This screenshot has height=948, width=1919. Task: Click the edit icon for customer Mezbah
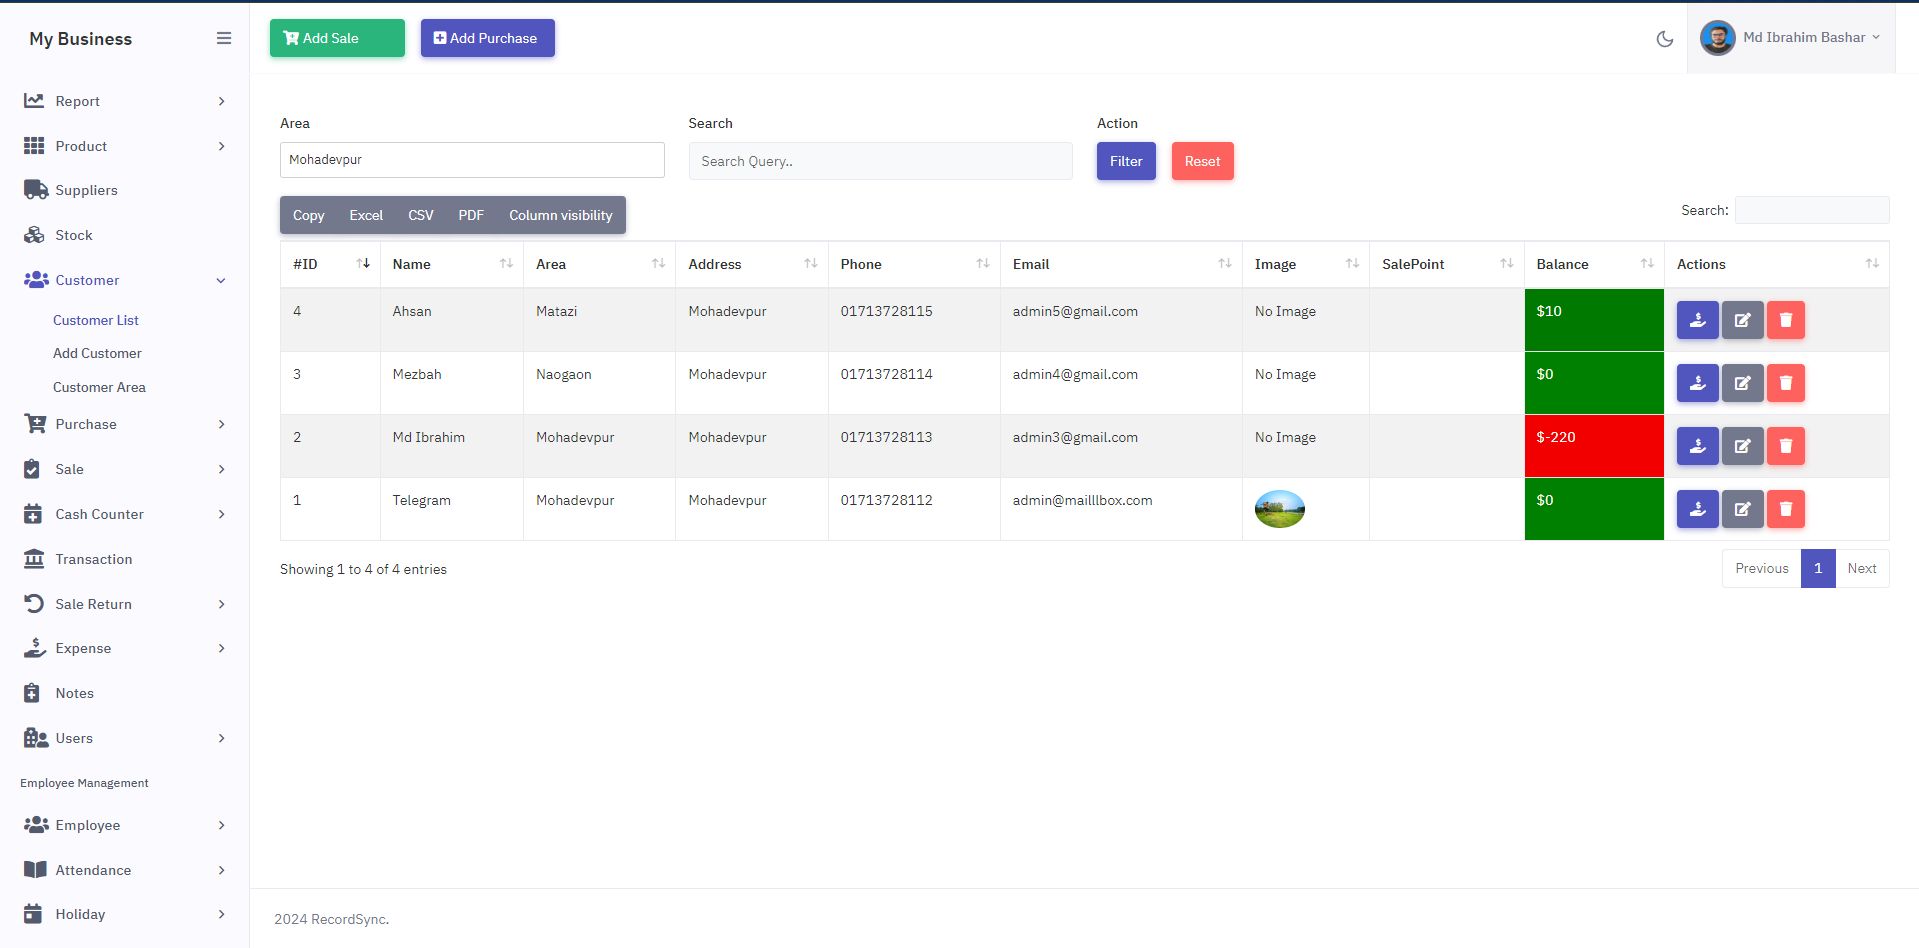pos(1742,383)
